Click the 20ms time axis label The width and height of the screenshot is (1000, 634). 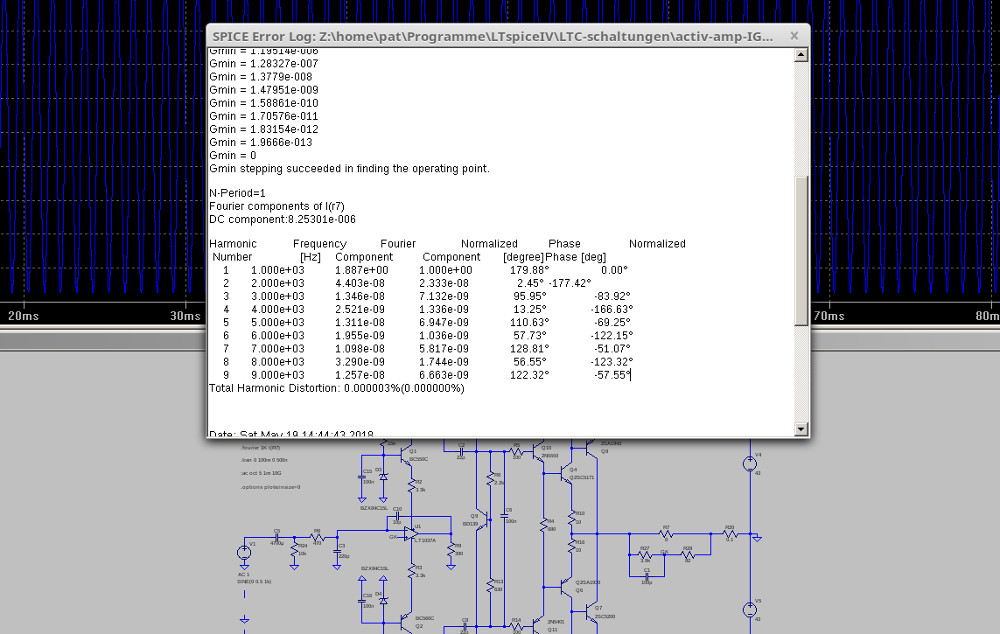coord(24,316)
